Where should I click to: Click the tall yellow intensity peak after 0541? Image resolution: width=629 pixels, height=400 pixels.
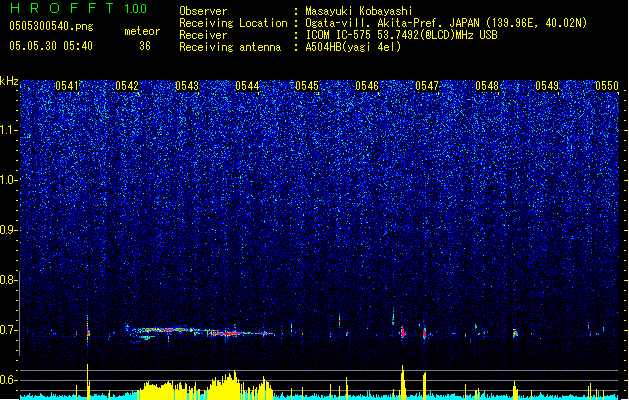88,381
